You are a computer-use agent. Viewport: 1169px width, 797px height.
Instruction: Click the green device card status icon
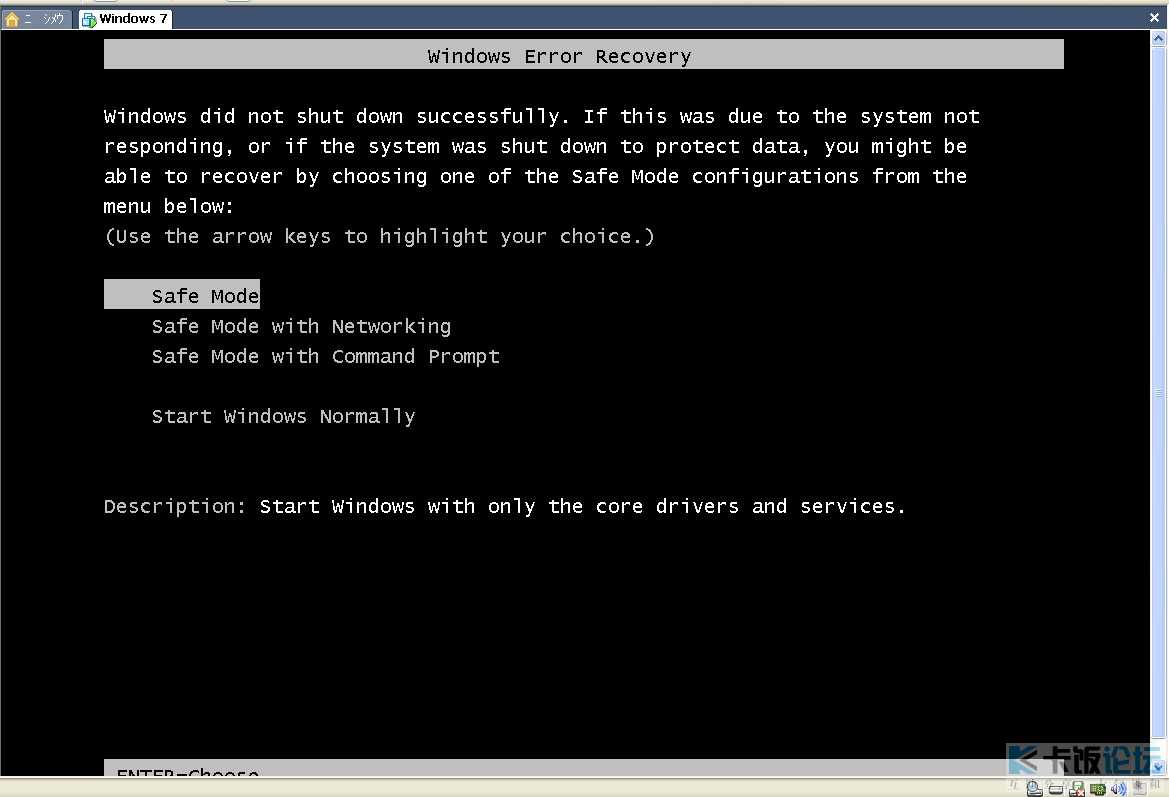coord(1097,788)
